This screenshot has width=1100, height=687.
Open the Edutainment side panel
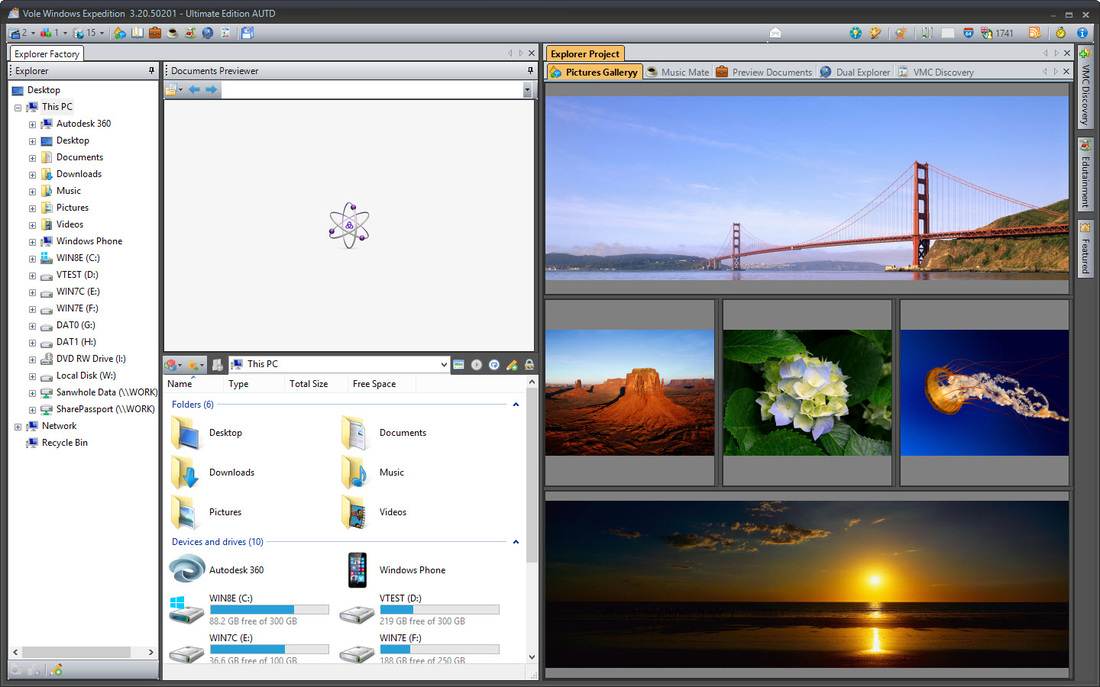(x=1085, y=174)
